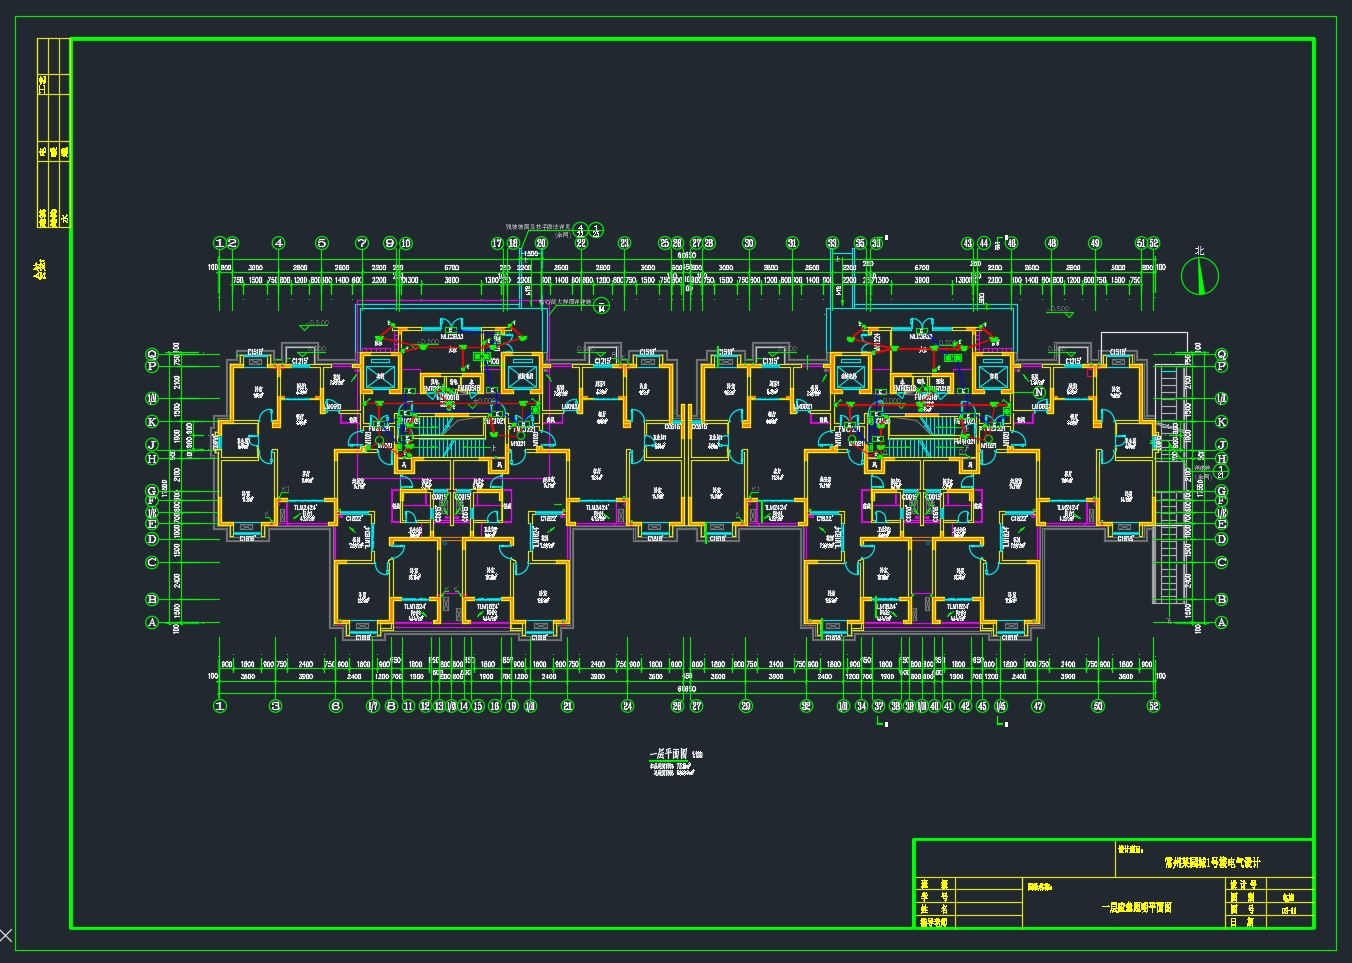Click the north arrow compass symbol
1352x963 pixels.
coord(1199,276)
